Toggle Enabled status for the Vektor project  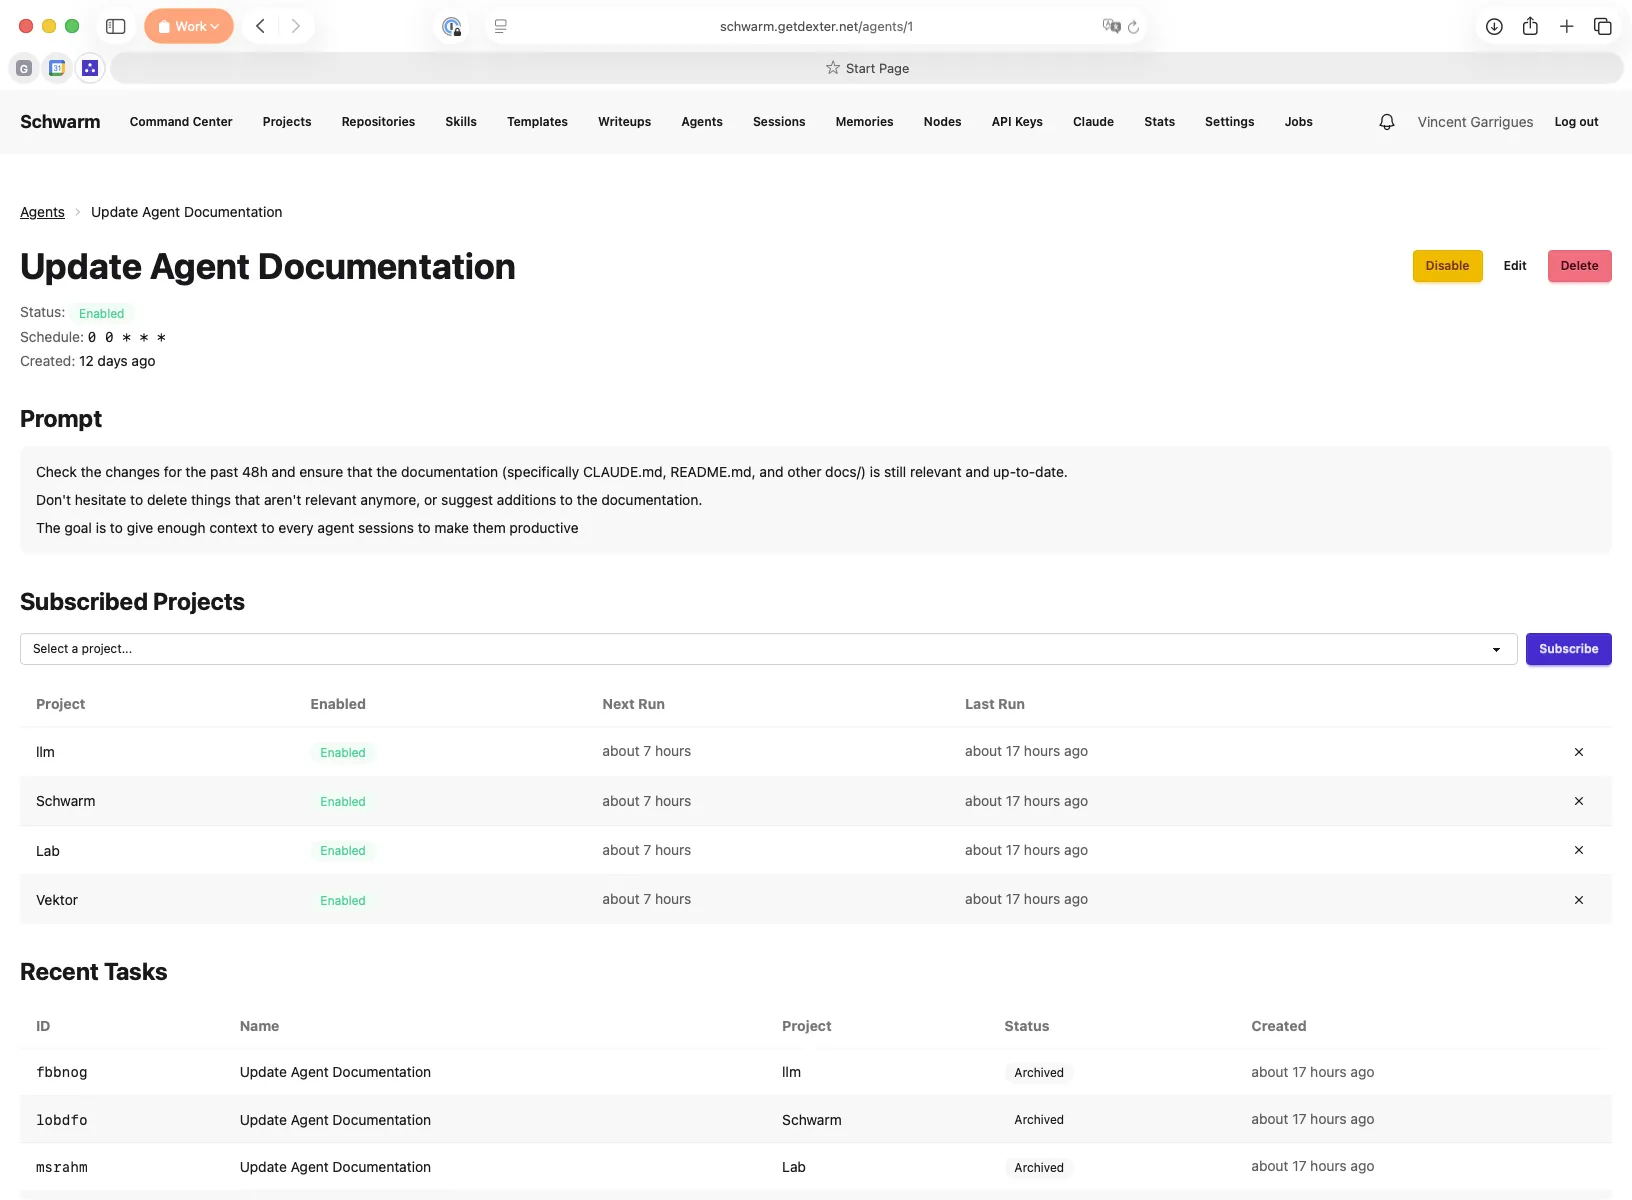click(342, 900)
